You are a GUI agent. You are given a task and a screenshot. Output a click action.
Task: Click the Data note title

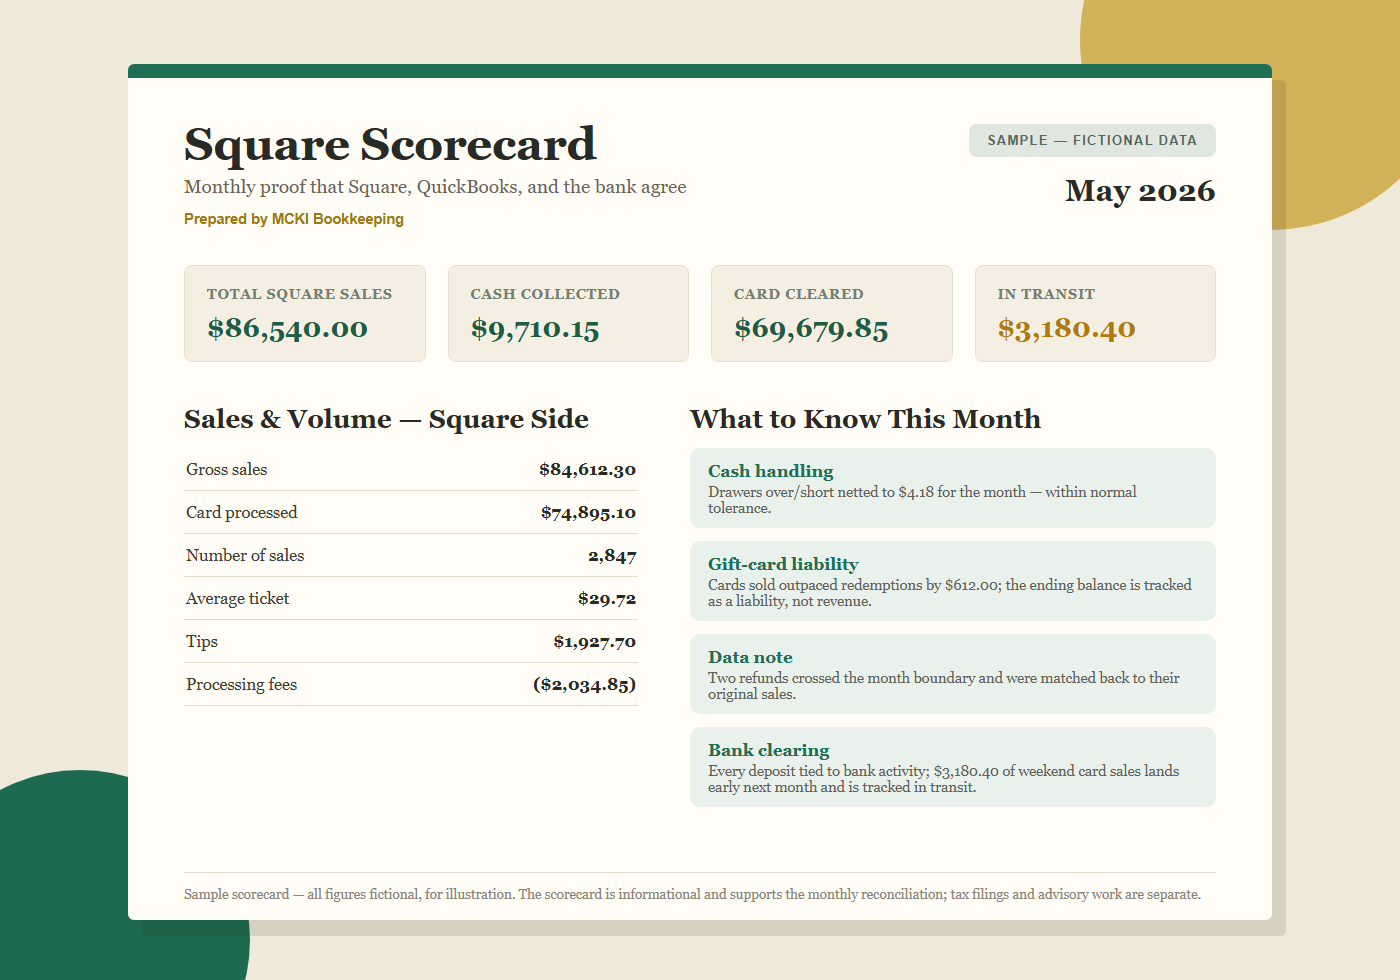pyautogui.click(x=750, y=657)
